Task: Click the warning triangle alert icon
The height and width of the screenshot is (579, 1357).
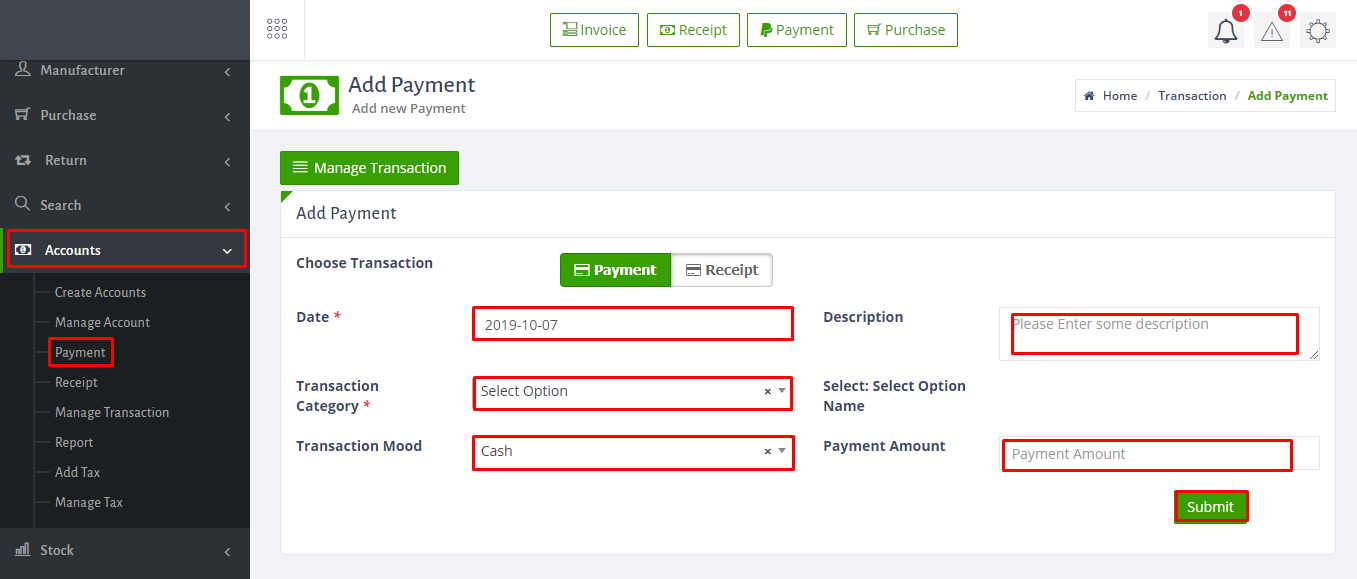Action: coord(1272,31)
